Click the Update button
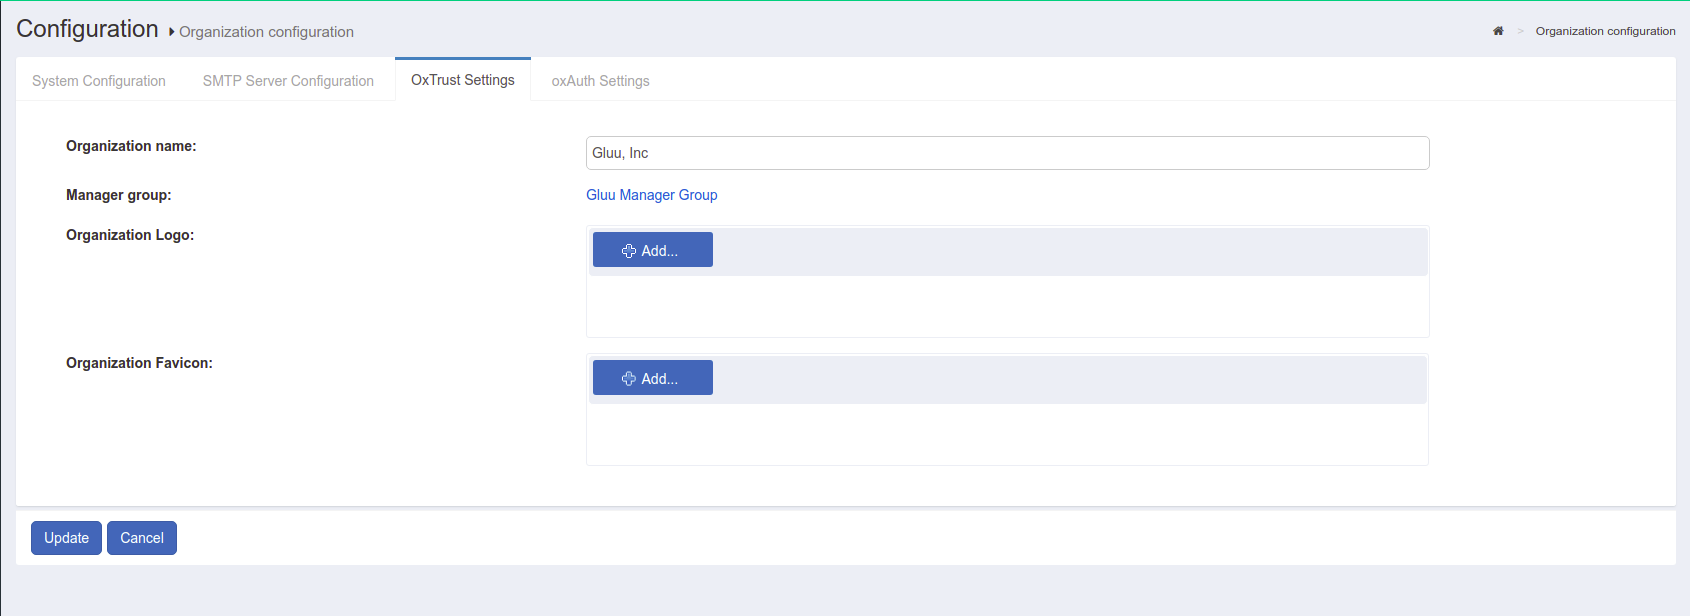 [x=66, y=538]
